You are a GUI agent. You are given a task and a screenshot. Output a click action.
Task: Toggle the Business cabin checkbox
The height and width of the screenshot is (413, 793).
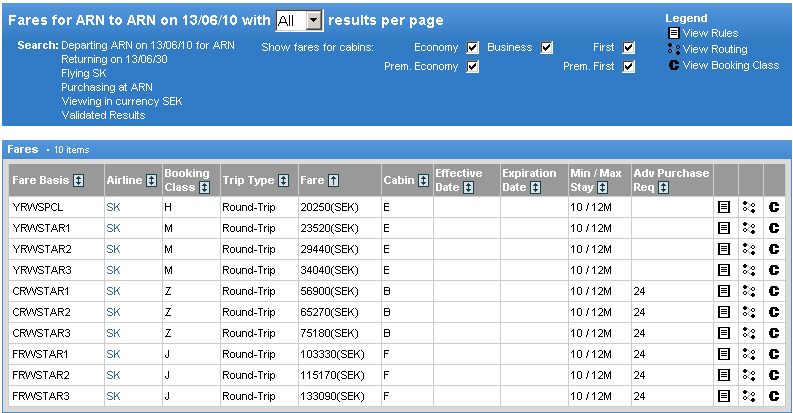pyautogui.click(x=546, y=48)
